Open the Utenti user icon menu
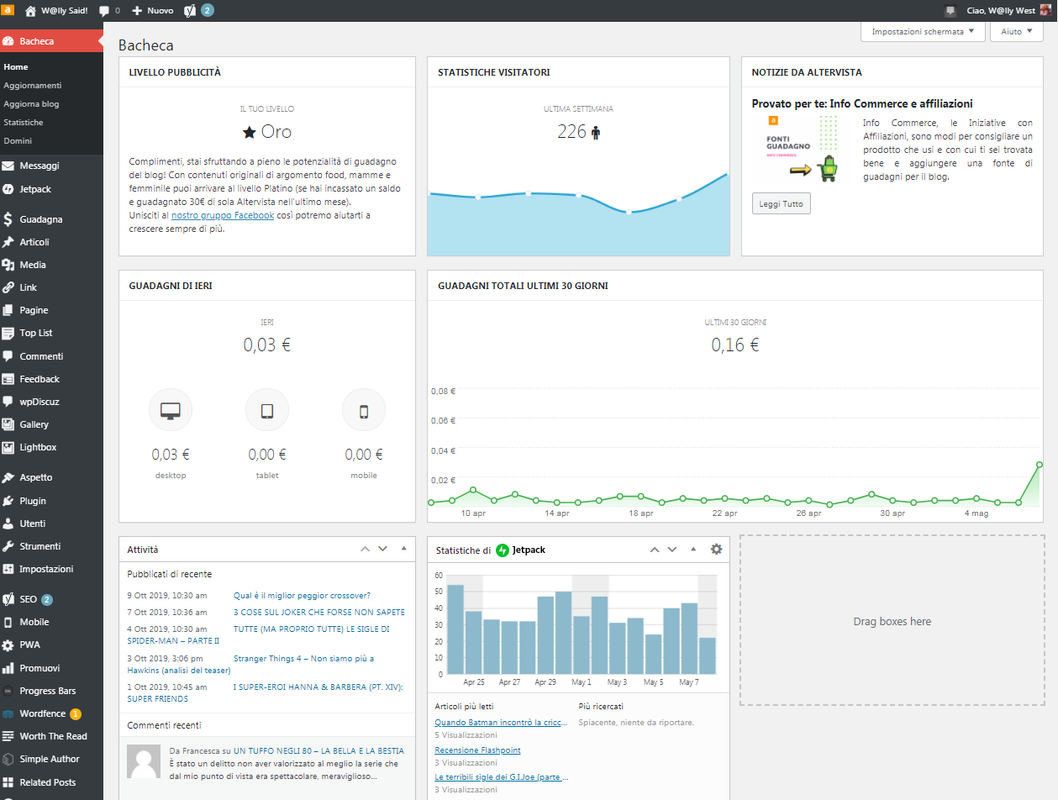This screenshot has width=1058, height=800. click(8, 523)
